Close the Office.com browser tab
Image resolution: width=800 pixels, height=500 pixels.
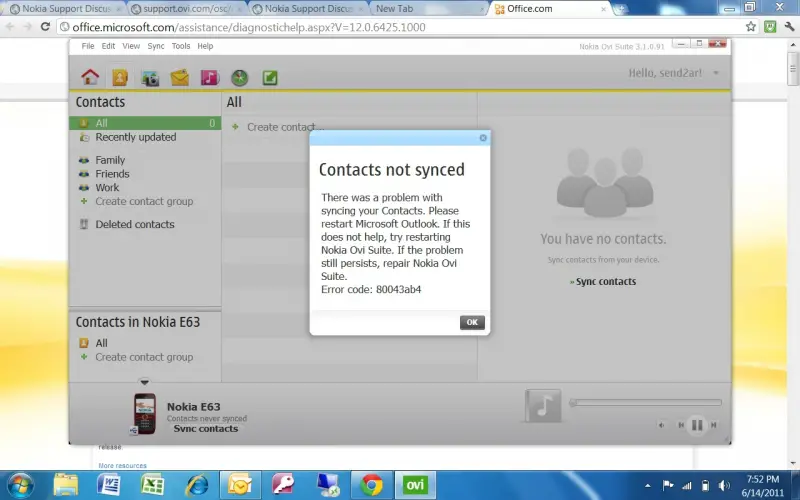pyautogui.click(x=603, y=9)
